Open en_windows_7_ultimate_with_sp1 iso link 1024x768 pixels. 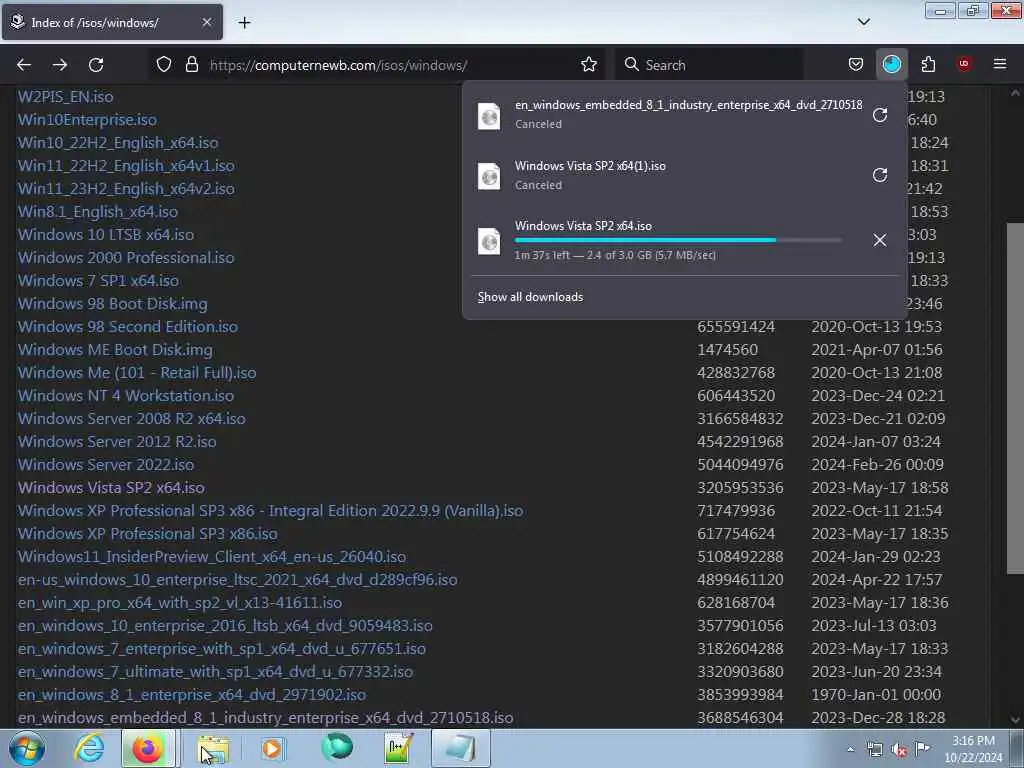pos(215,671)
